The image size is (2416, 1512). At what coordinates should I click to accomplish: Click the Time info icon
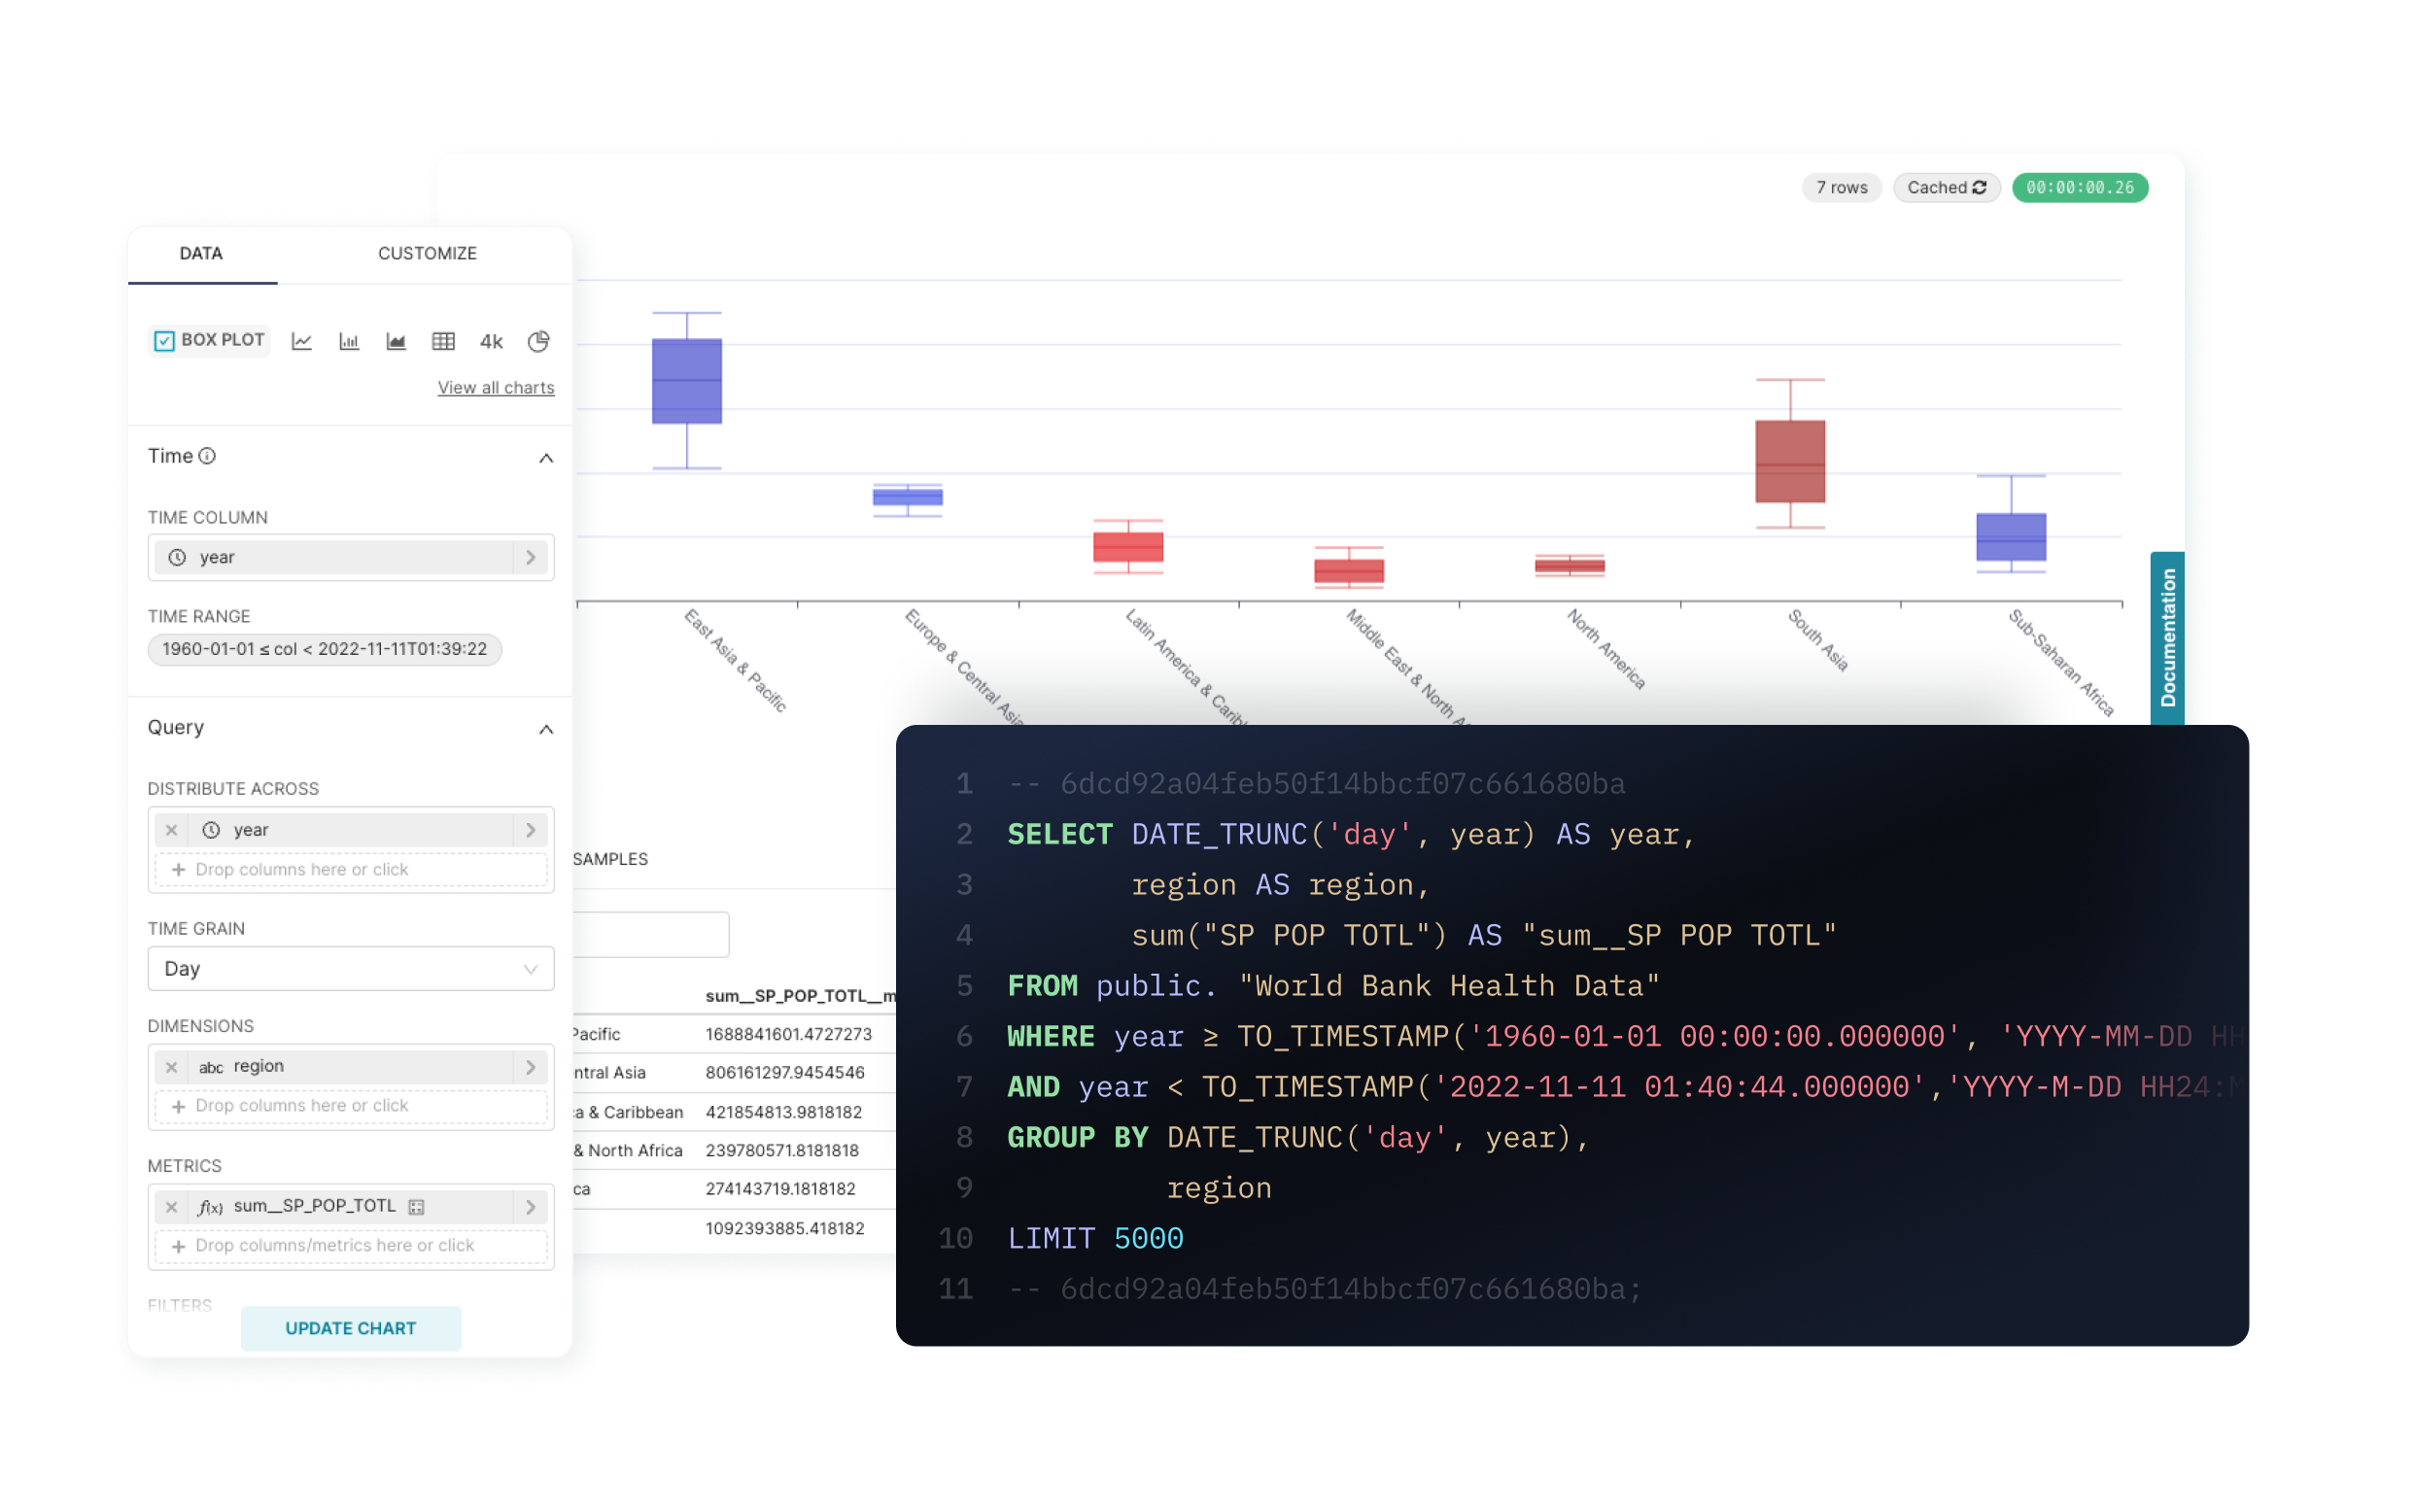207,456
